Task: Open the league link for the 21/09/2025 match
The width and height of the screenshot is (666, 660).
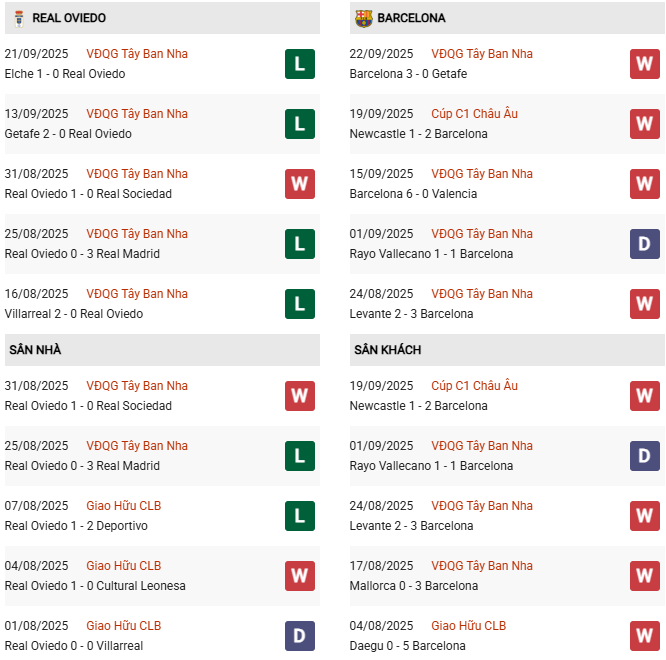Action: [x=137, y=54]
